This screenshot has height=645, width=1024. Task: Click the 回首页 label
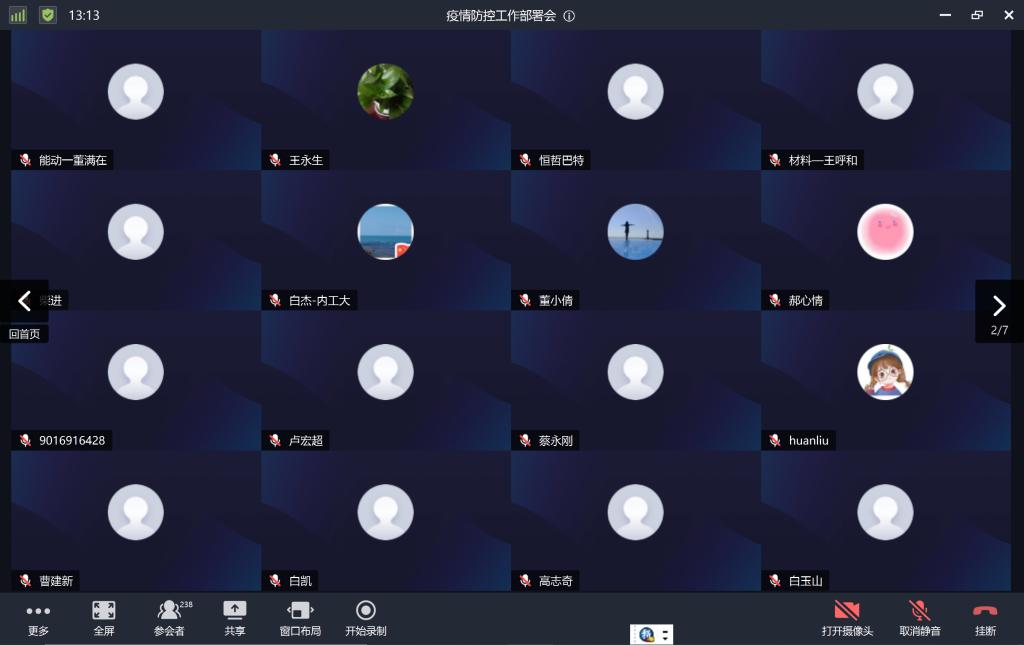[25, 334]
